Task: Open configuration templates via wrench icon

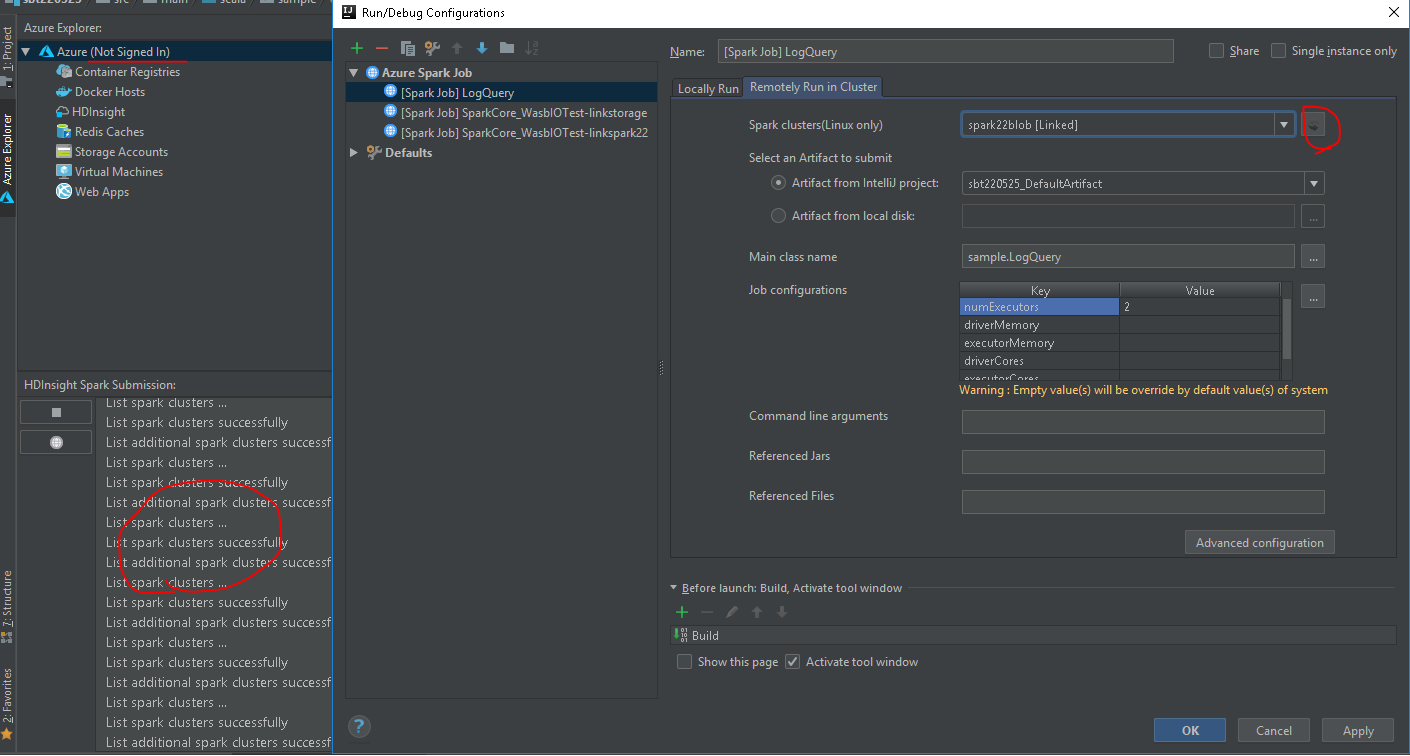Action: click(x=431, y=47)
